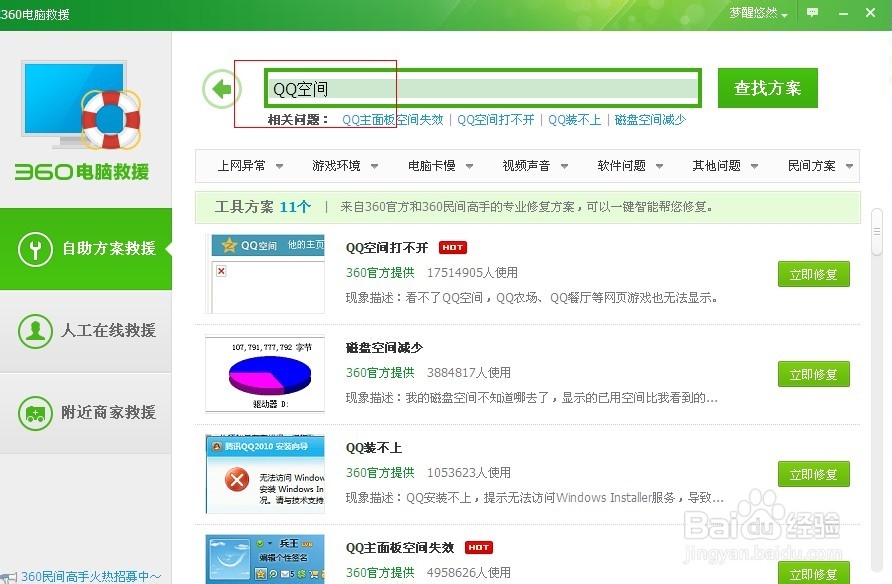Click the results list scrollbar handle
Viewport: 892px width, 584px height.
tap(877, 232)
